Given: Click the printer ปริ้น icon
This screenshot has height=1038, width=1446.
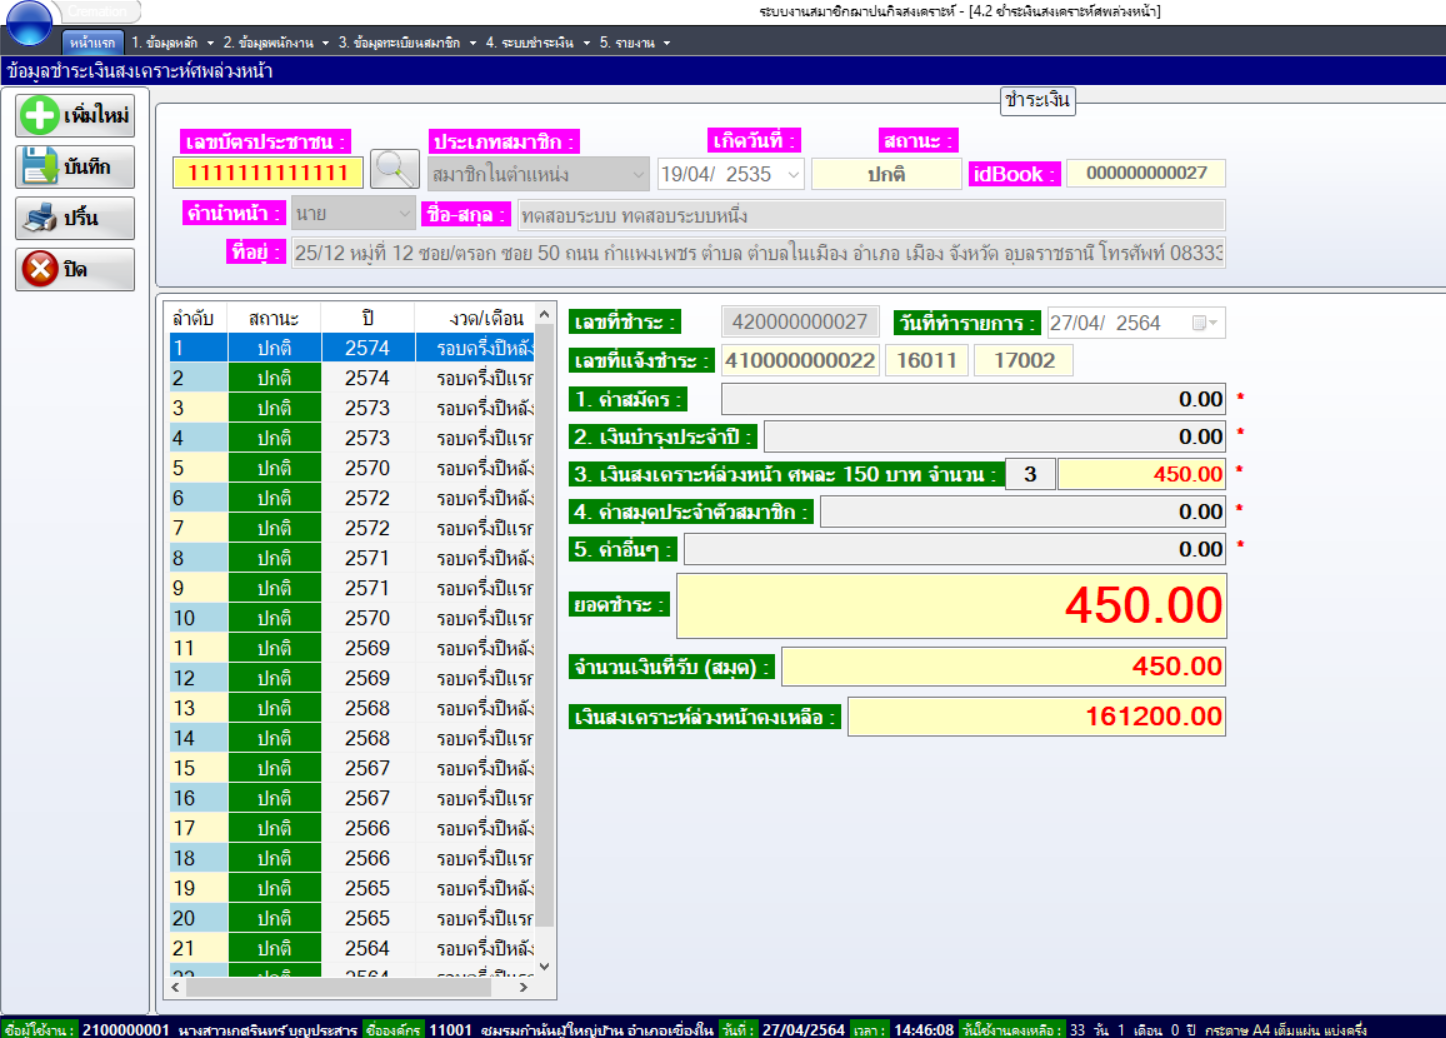Looking at the screenshot, I should coord(40,218).
